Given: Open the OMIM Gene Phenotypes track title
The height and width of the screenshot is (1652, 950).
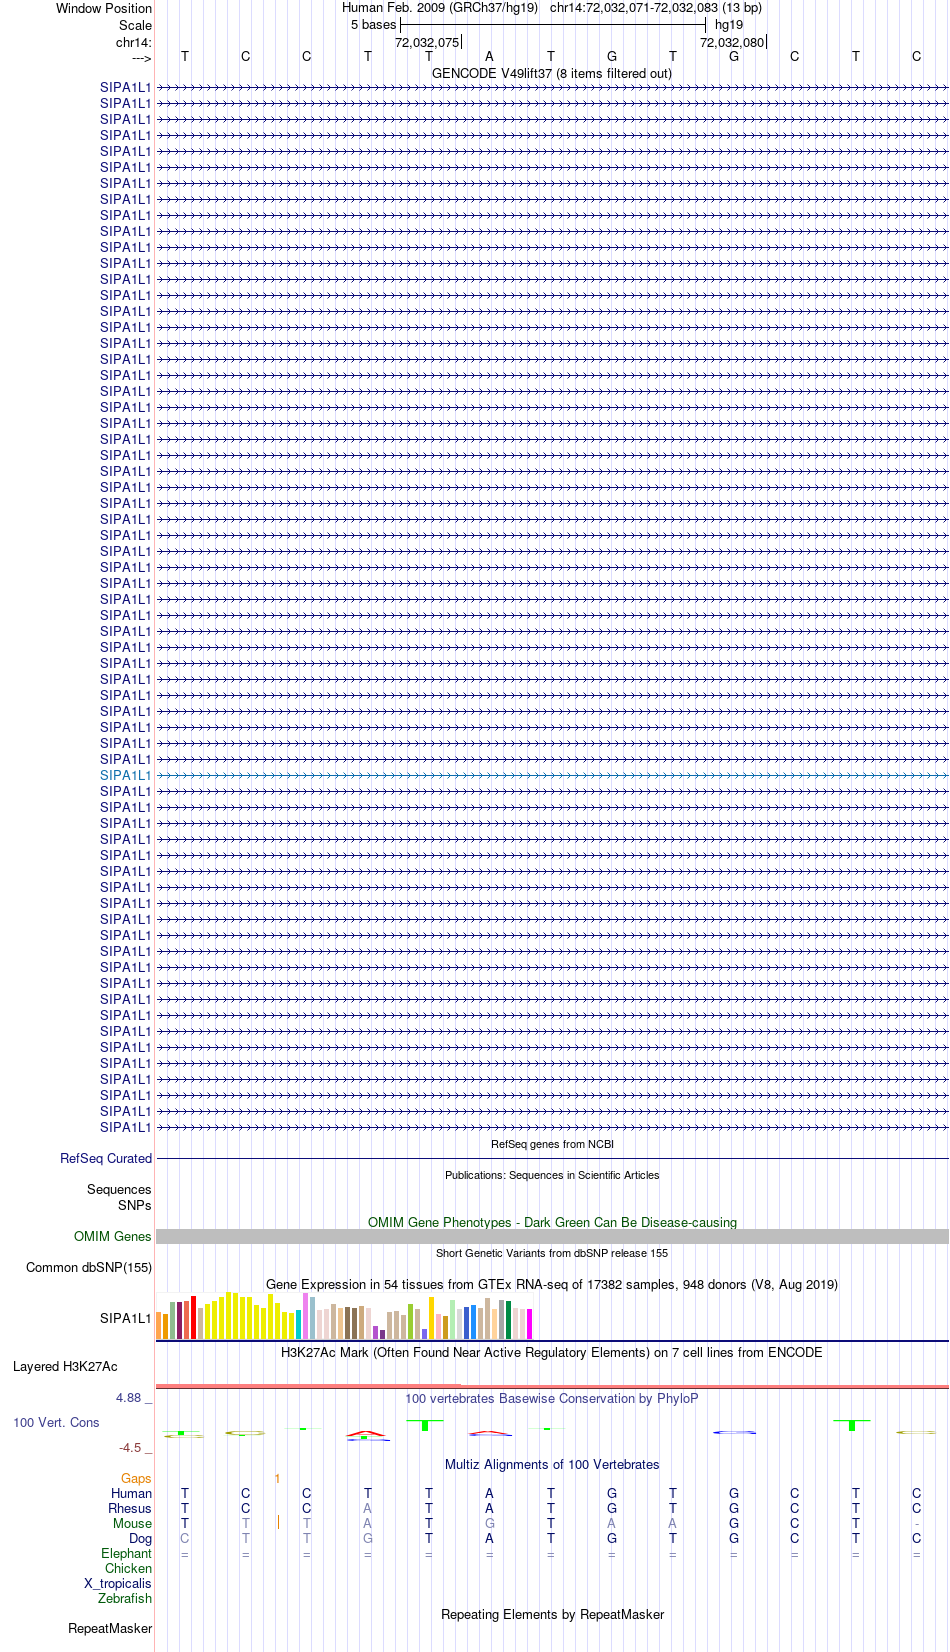Looking at the screenshot, I should coord(552,1222).
